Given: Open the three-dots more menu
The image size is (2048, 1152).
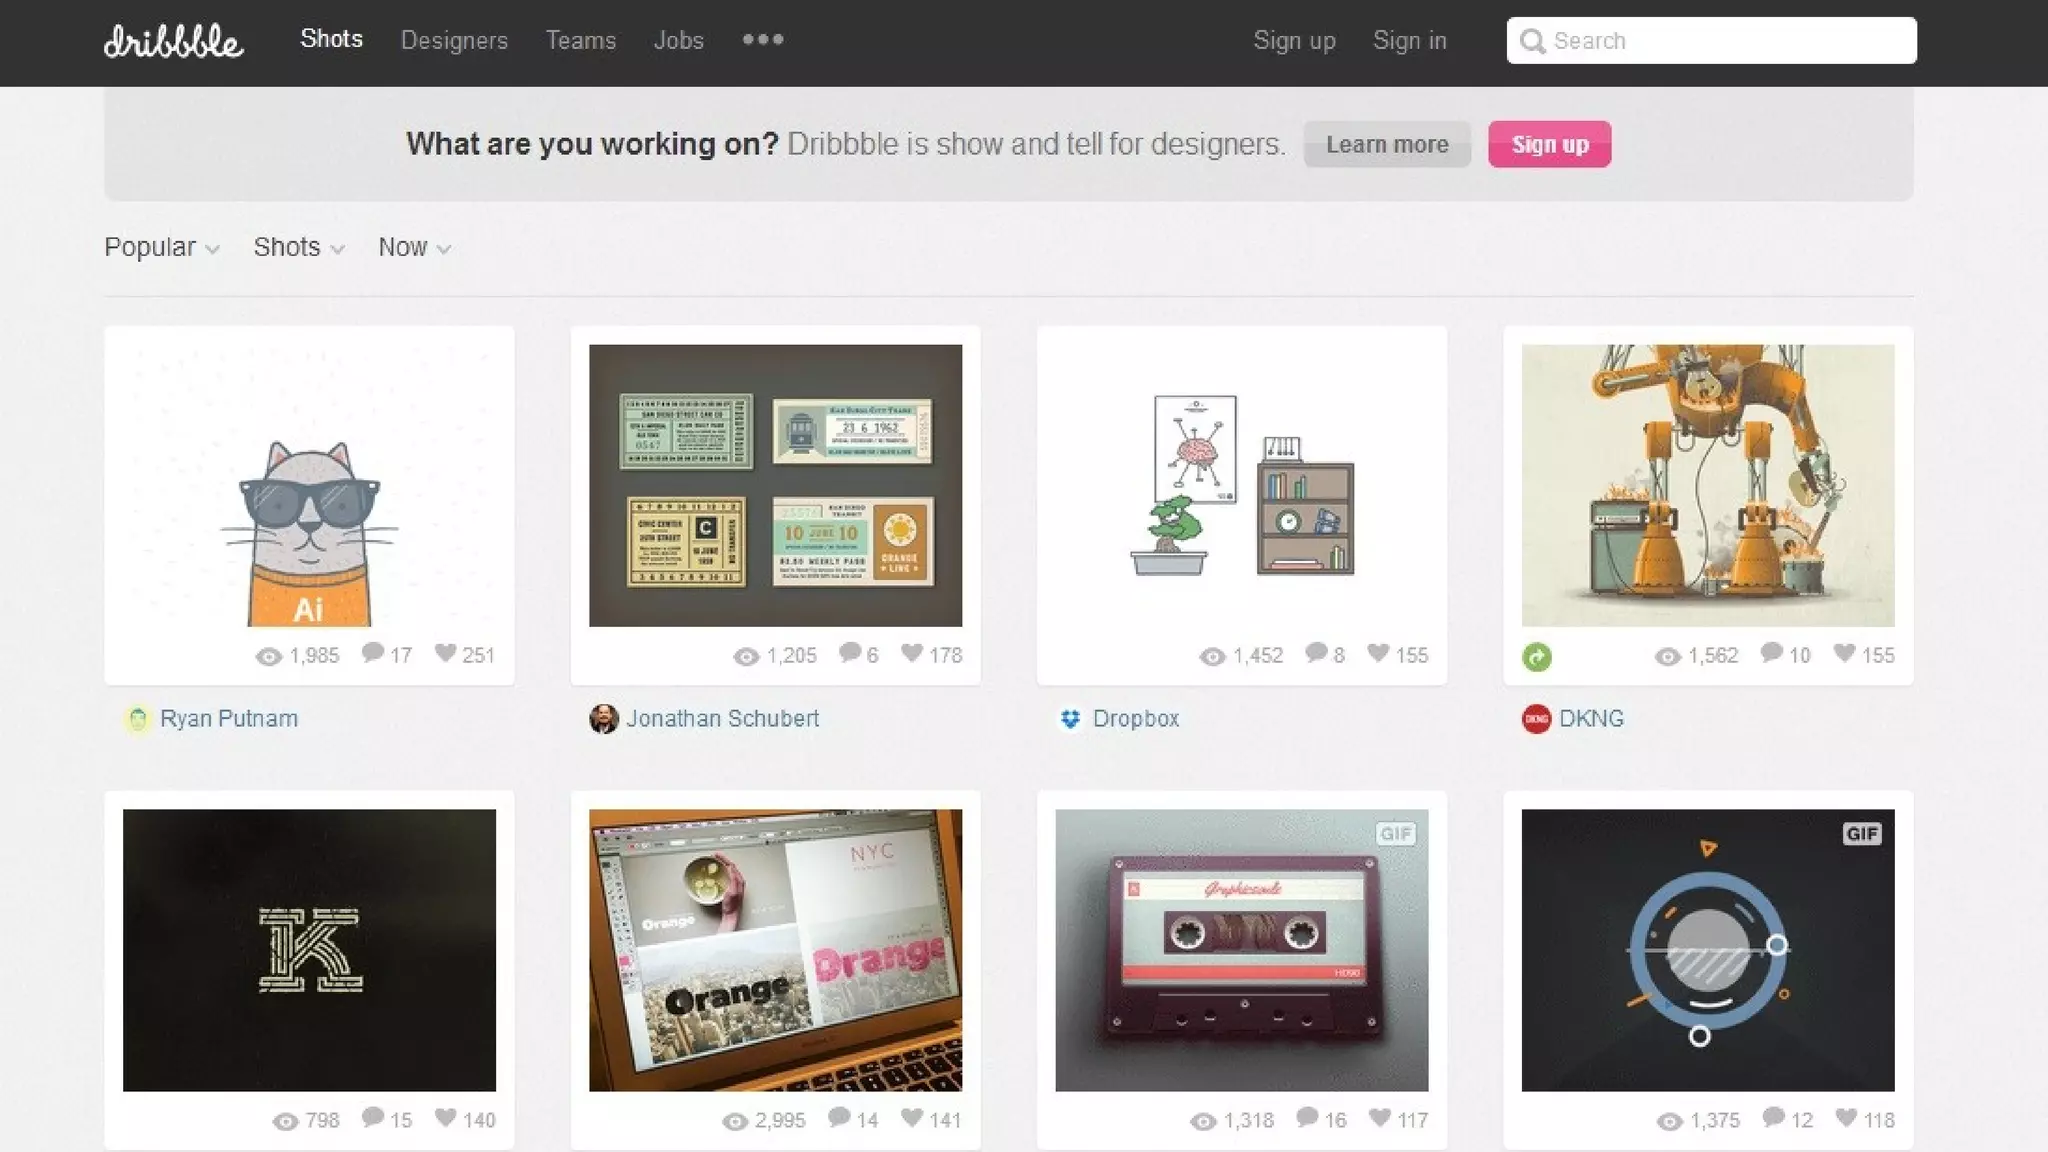Looking at the screenshot, I should point(763,40).
